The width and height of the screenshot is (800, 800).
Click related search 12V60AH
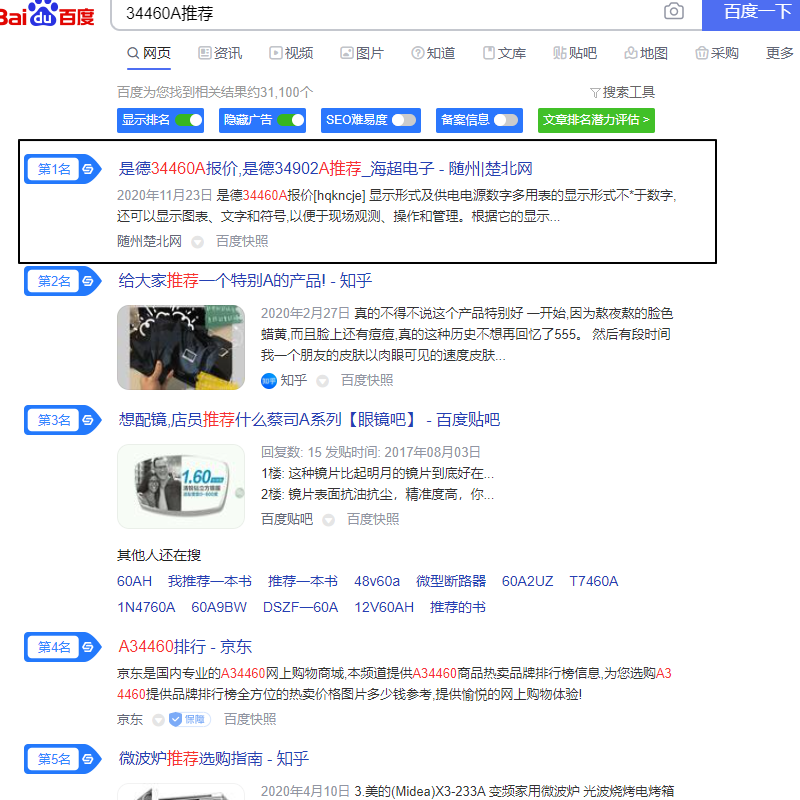click(x=384, y=608)
